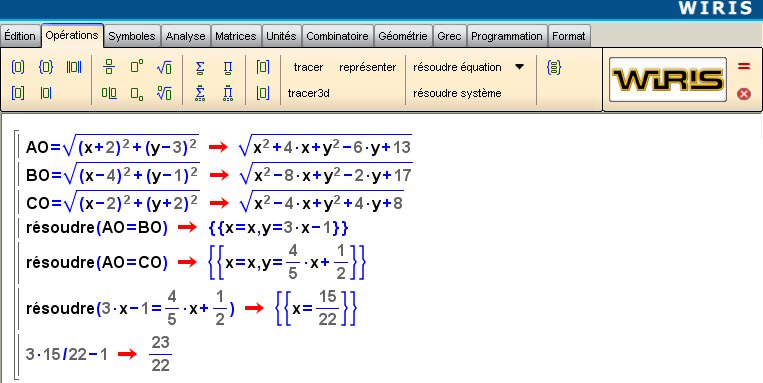Screen dimensions: 763x383
Task: Place cursor in the 3·15/22−1 expression
Action: (67, 354)
